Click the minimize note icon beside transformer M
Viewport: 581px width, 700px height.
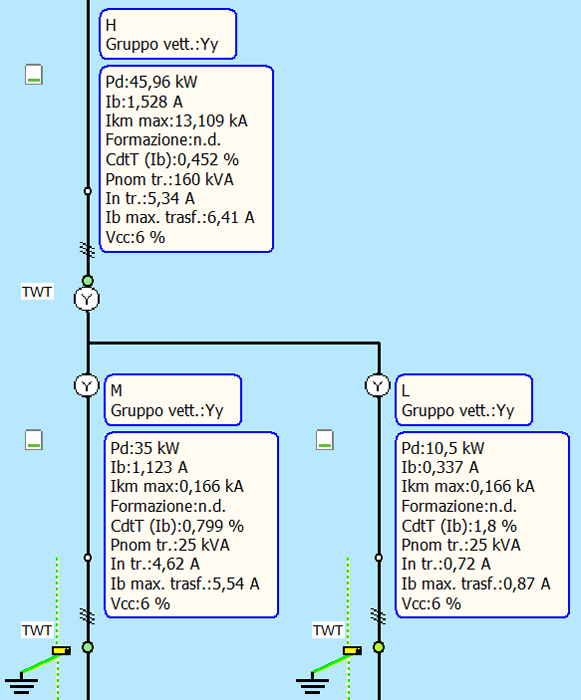(34, 440)
